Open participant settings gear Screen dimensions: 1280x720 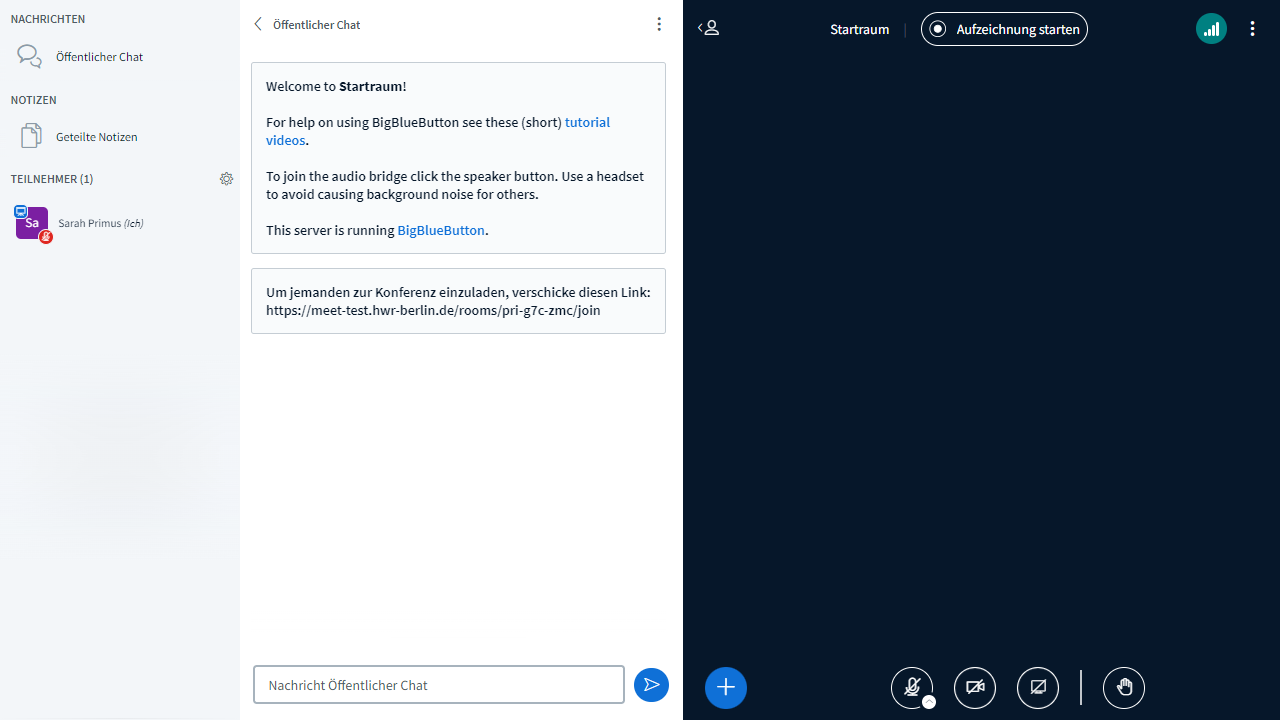click(226, 179)
